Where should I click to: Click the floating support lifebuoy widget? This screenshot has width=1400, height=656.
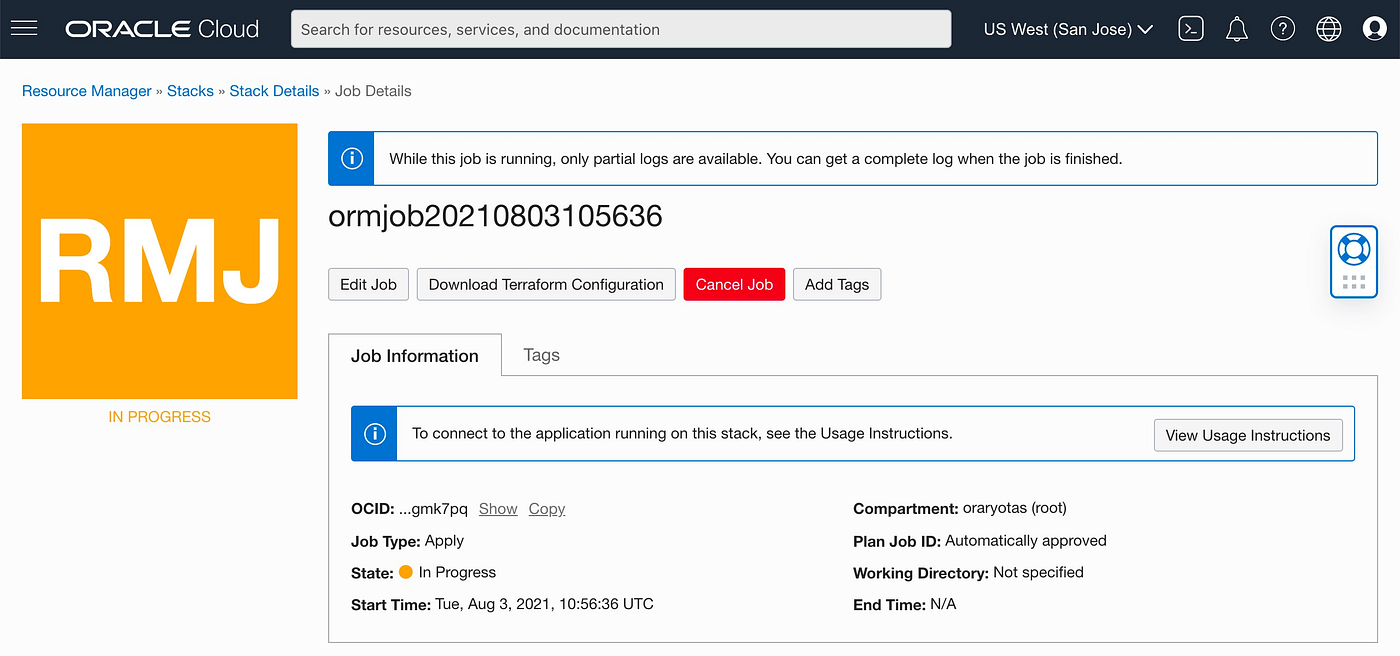1353,250
